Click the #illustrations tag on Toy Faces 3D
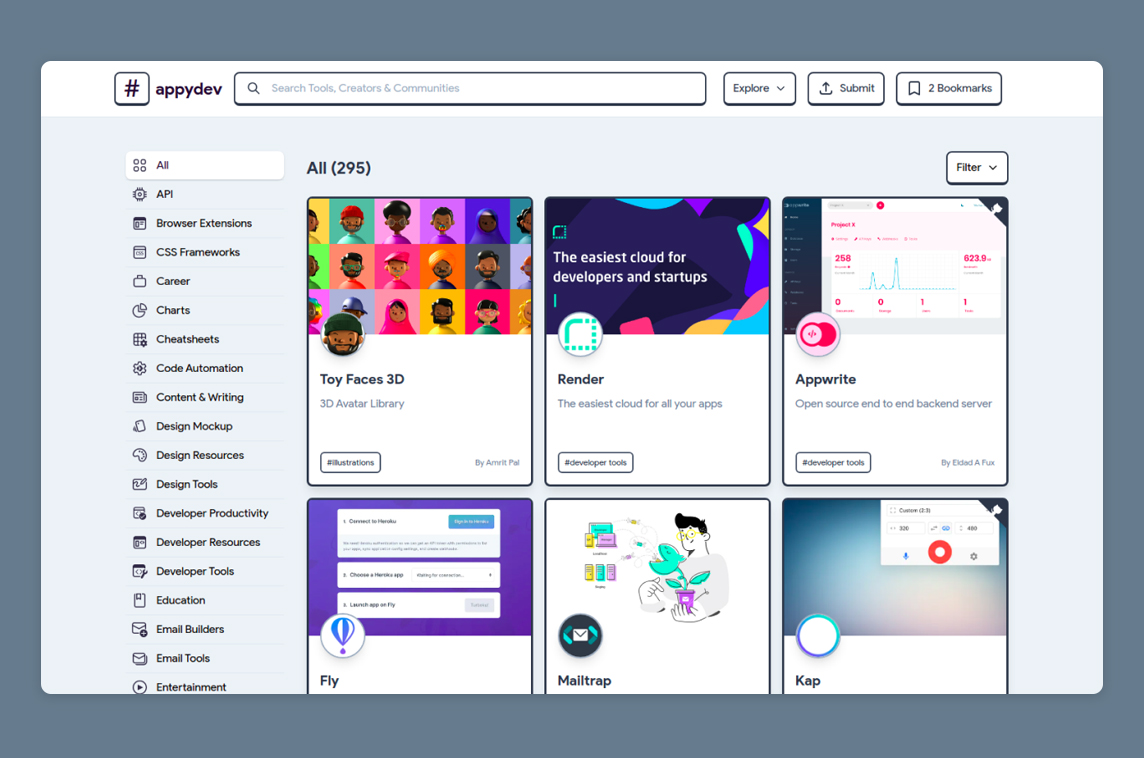Screen dimensions: 1144x758 point(350,463)
